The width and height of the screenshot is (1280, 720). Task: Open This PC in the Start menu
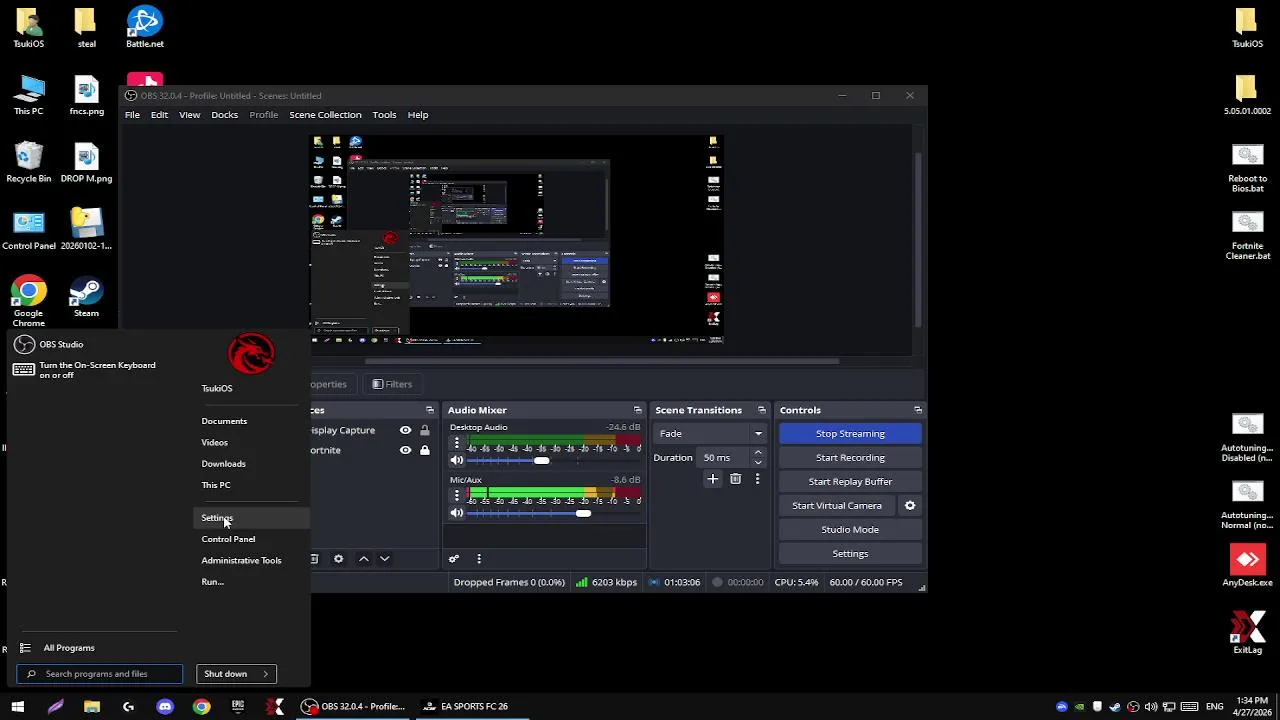coord(215,485)
